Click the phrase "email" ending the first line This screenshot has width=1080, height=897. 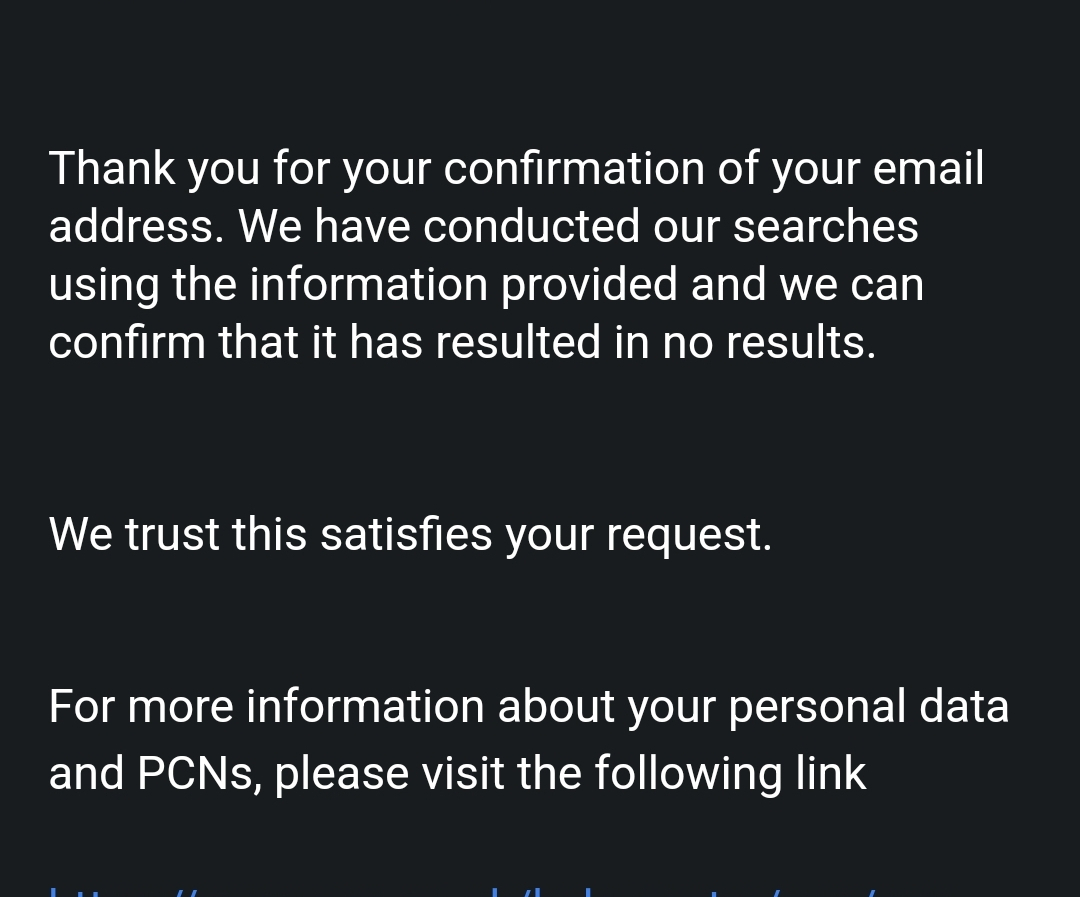tap(928, 168)
